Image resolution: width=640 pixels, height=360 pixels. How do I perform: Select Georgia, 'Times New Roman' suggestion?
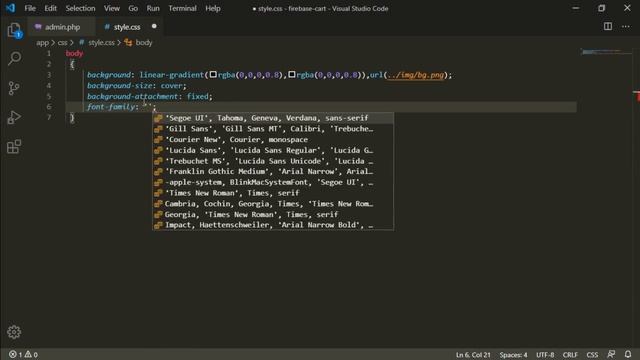click(x=273, y=214)
